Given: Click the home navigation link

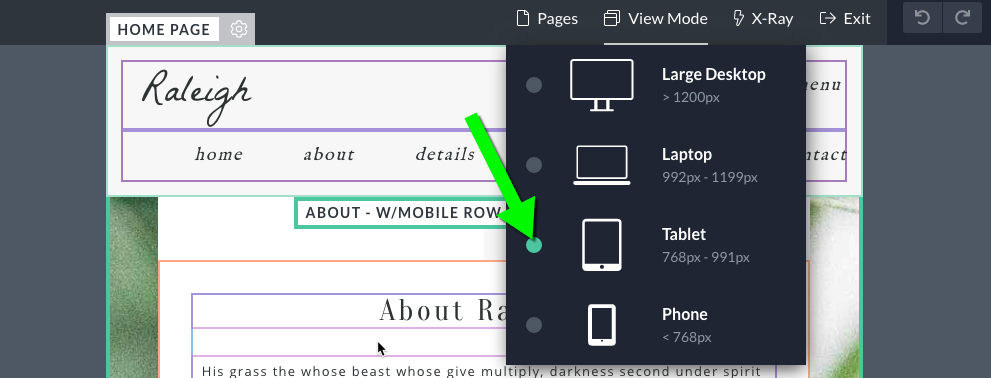Looking at the screenshot, I should [x=219, y=154].
